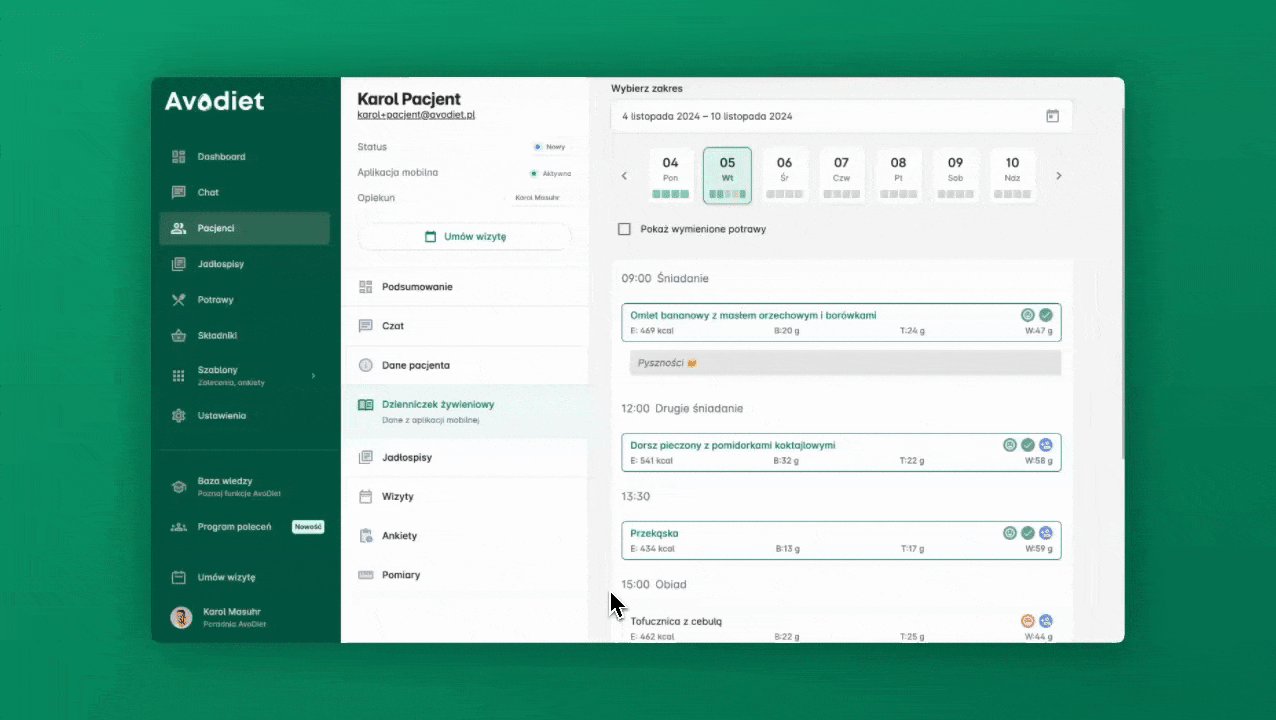Open the calendar icon in date range field
This screenshot has width=1276, height=720.
tap(1052, 116)
